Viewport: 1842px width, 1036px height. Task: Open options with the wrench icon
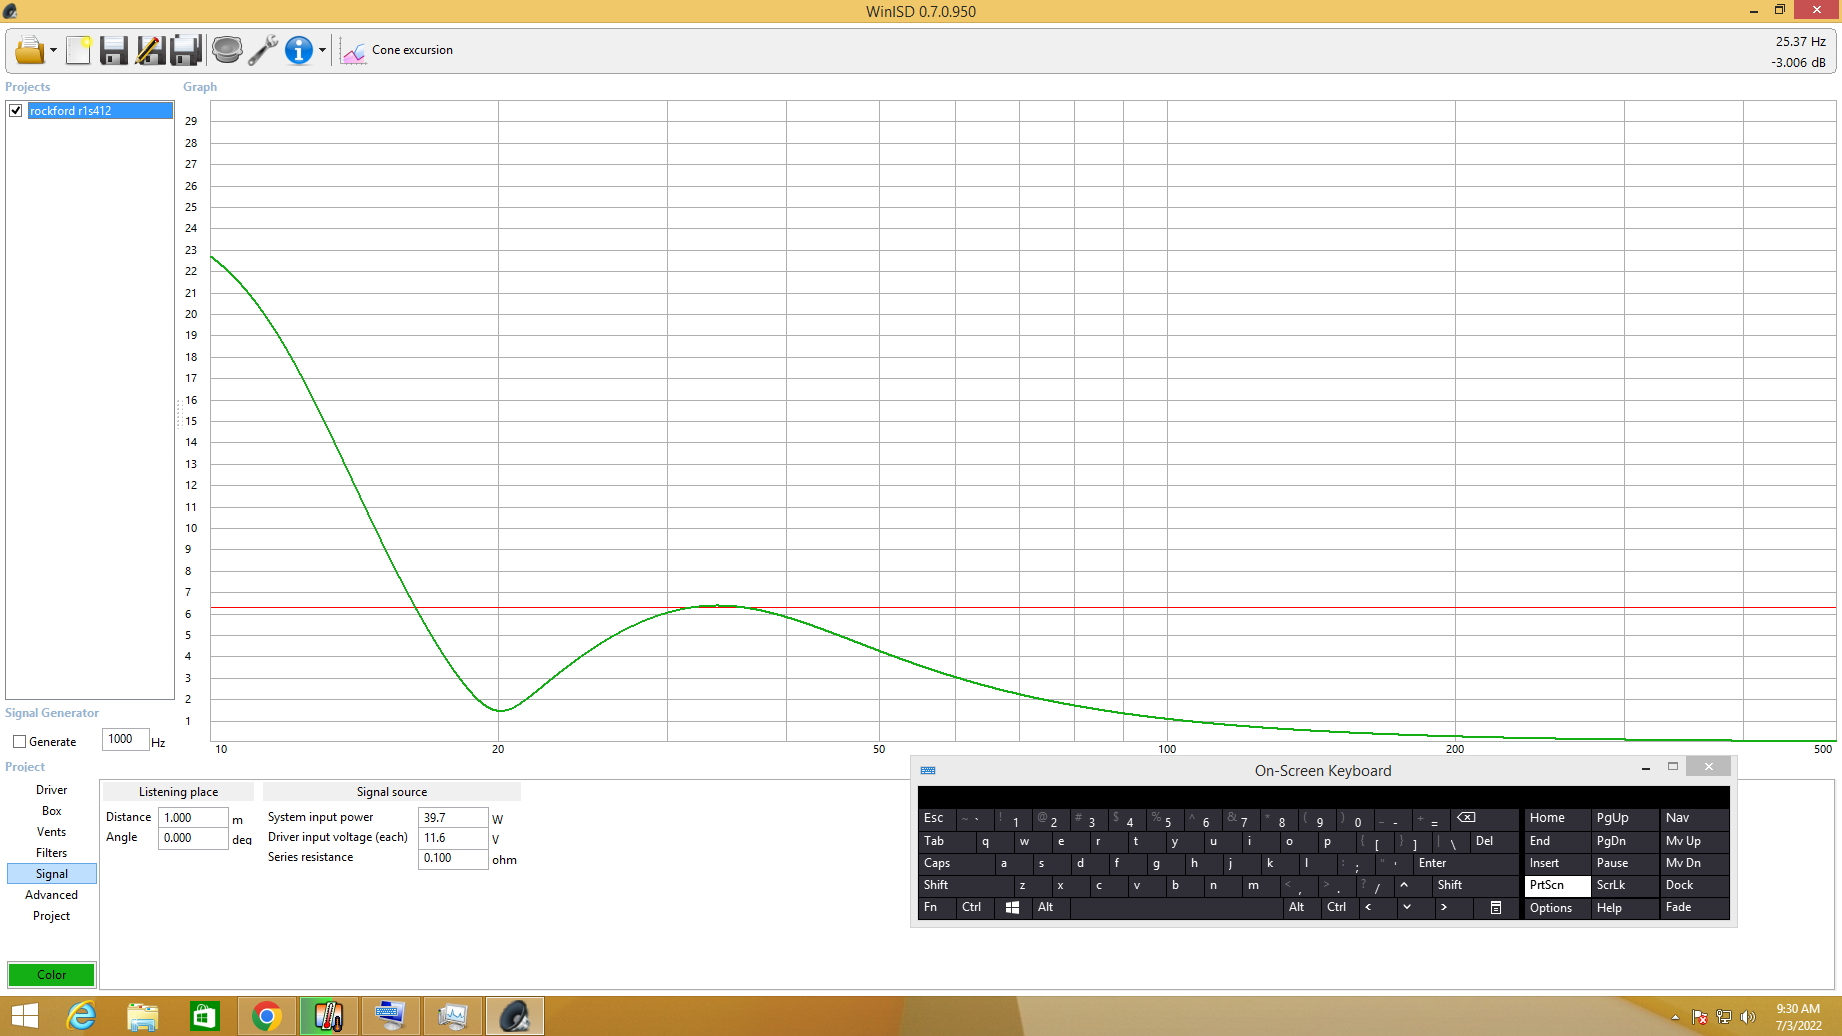pyautogui.click(x=262, y=50)
